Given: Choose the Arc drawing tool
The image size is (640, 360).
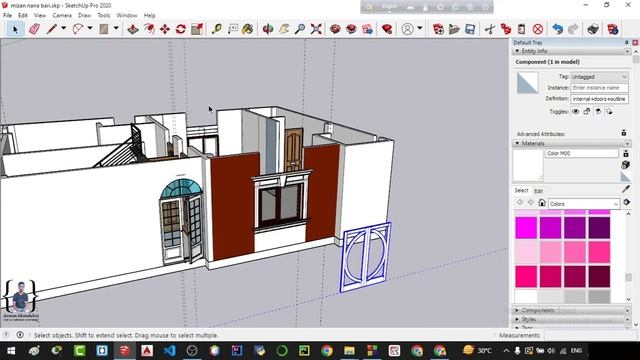Looking at the screenshot, I should tap(78, 29).
